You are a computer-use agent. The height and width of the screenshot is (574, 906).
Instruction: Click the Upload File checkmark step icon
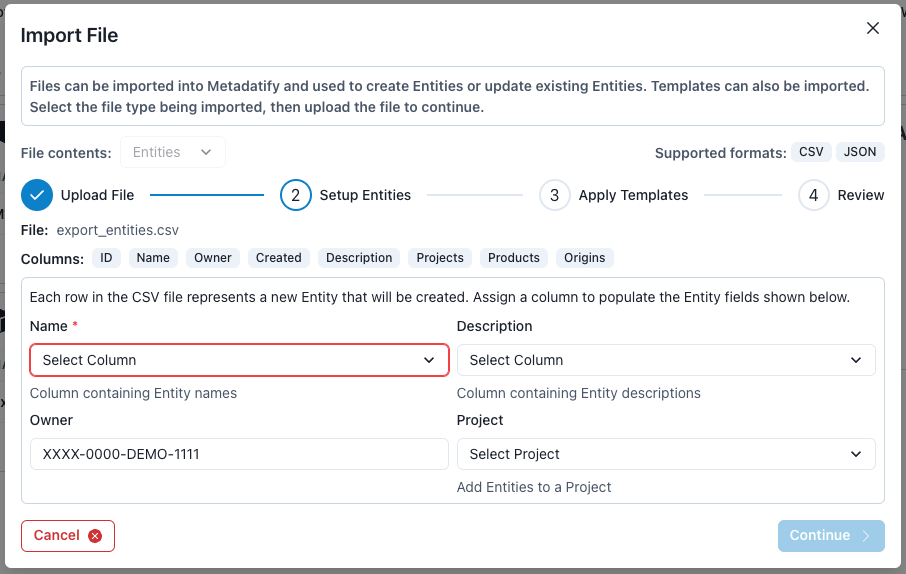[x=37, y=195]
